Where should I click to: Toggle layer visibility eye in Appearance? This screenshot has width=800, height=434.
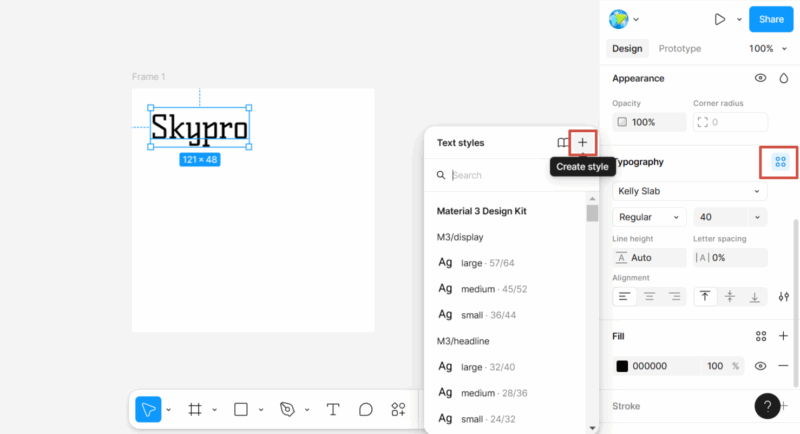(760, 78)
